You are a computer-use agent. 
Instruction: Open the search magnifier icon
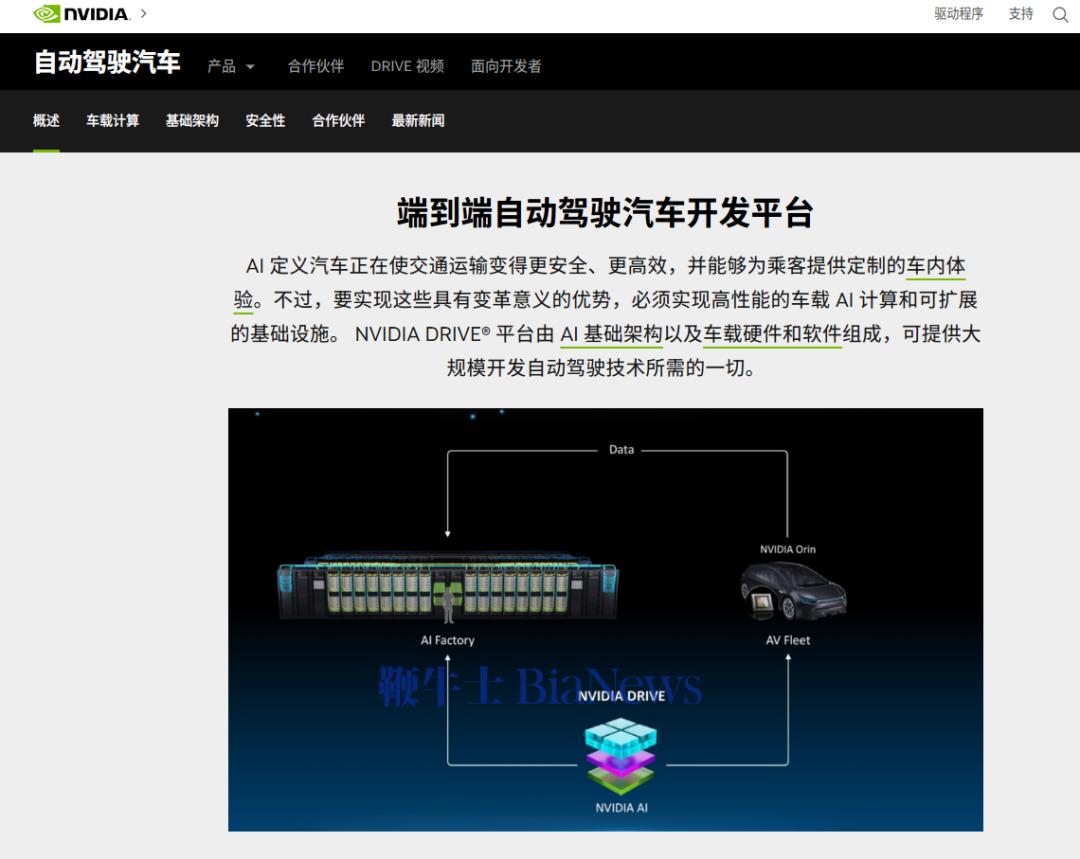tap(1060, 14)
